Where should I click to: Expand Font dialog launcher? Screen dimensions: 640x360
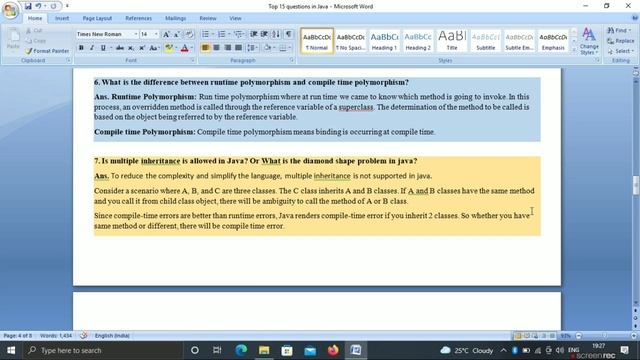point(192,60)
